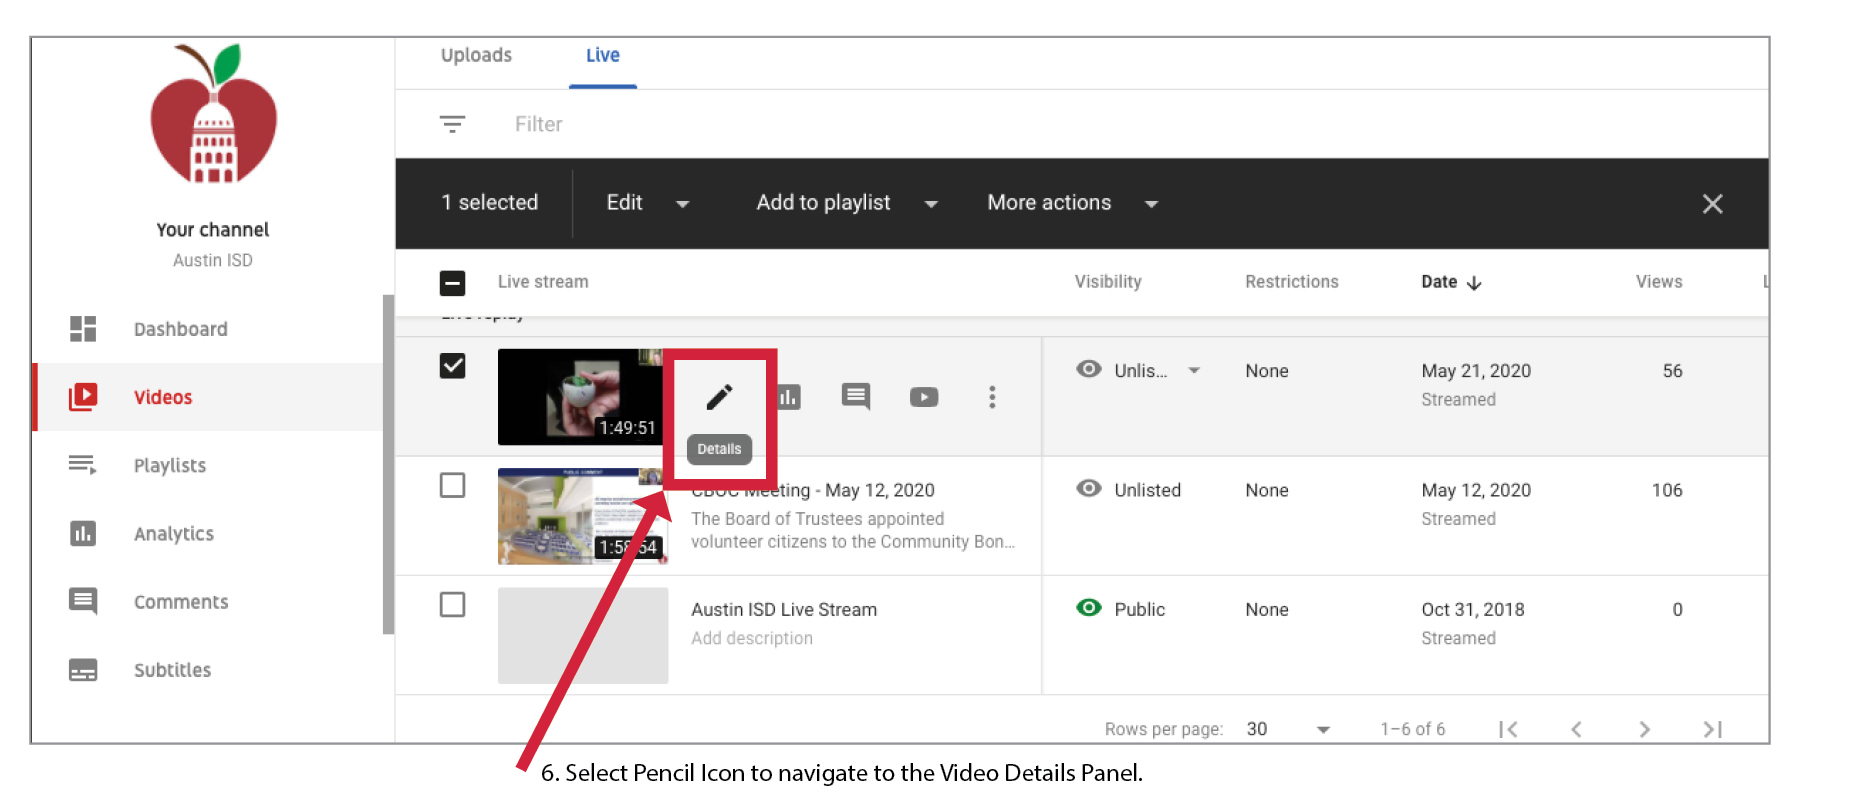Check the Austin ISD Live Stream checkbox
The image size is (1875, 808).
pyautogui.click(x=452, y=605)
